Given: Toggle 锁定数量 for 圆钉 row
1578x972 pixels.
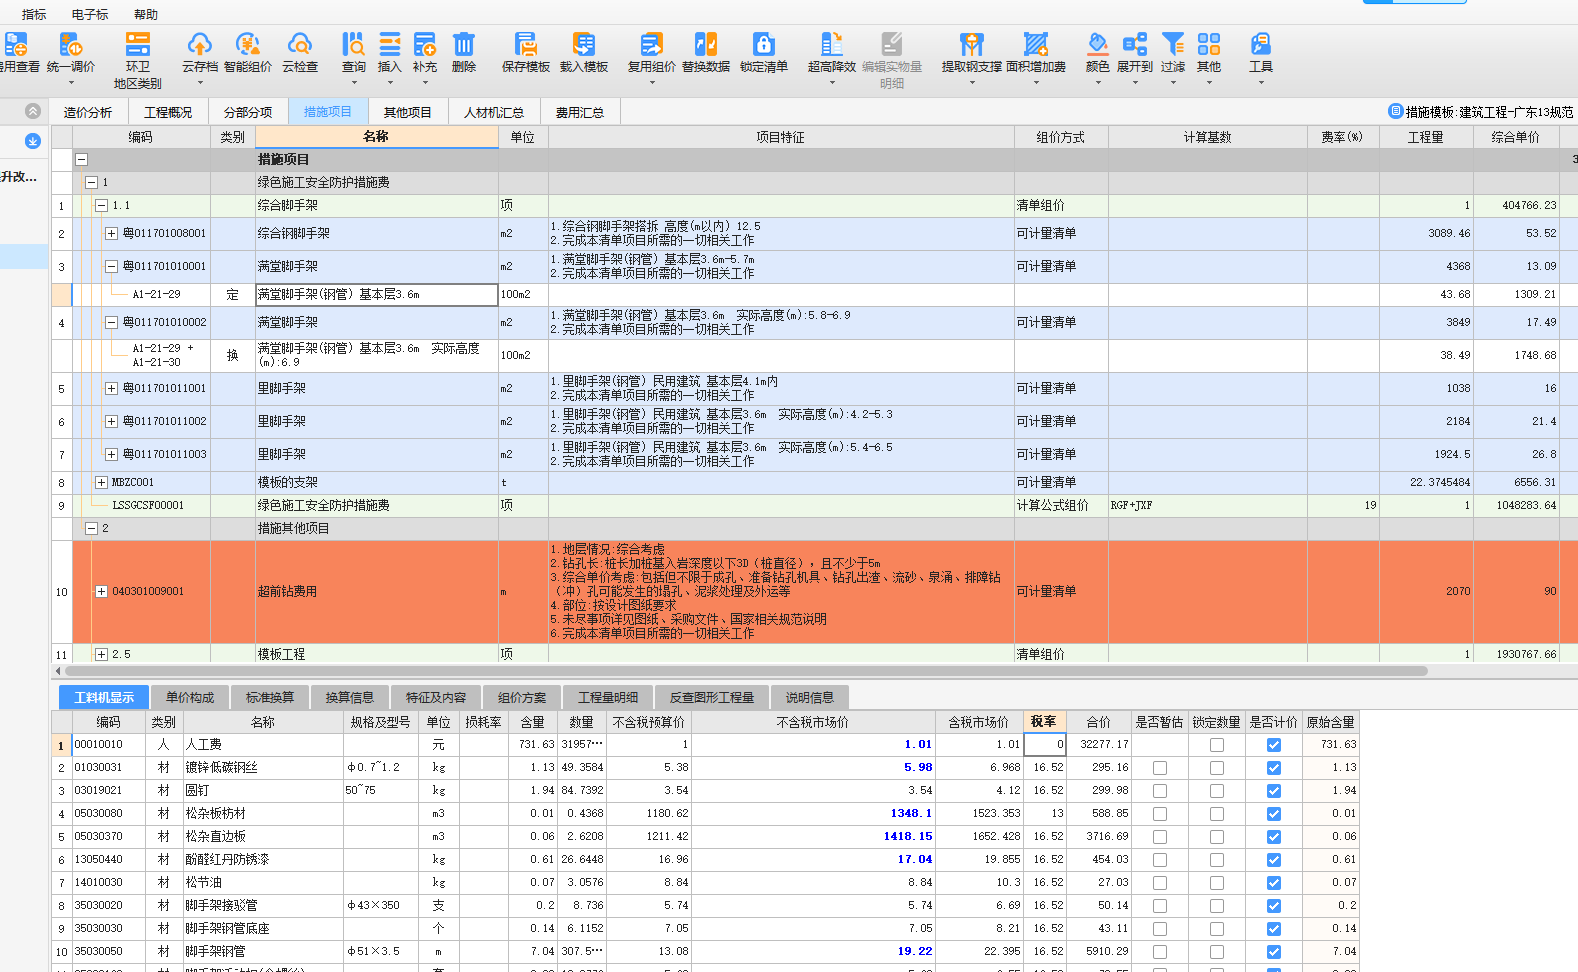Looking at the screenshot, I should (1216, 791).
